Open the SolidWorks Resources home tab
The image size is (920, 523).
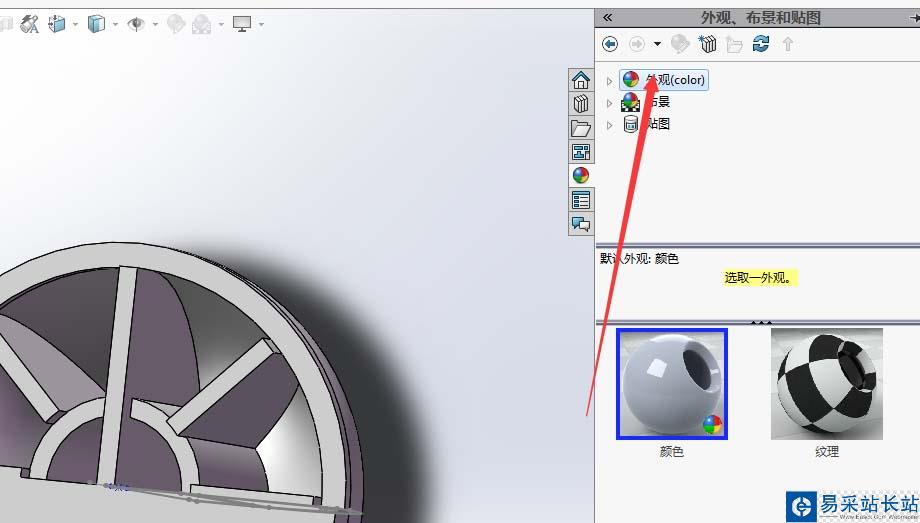coord(581,81)
